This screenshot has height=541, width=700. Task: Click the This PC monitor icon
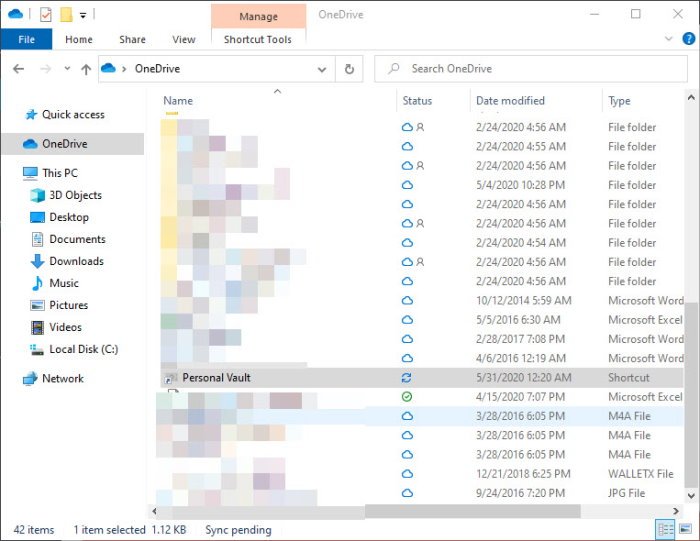30,173
